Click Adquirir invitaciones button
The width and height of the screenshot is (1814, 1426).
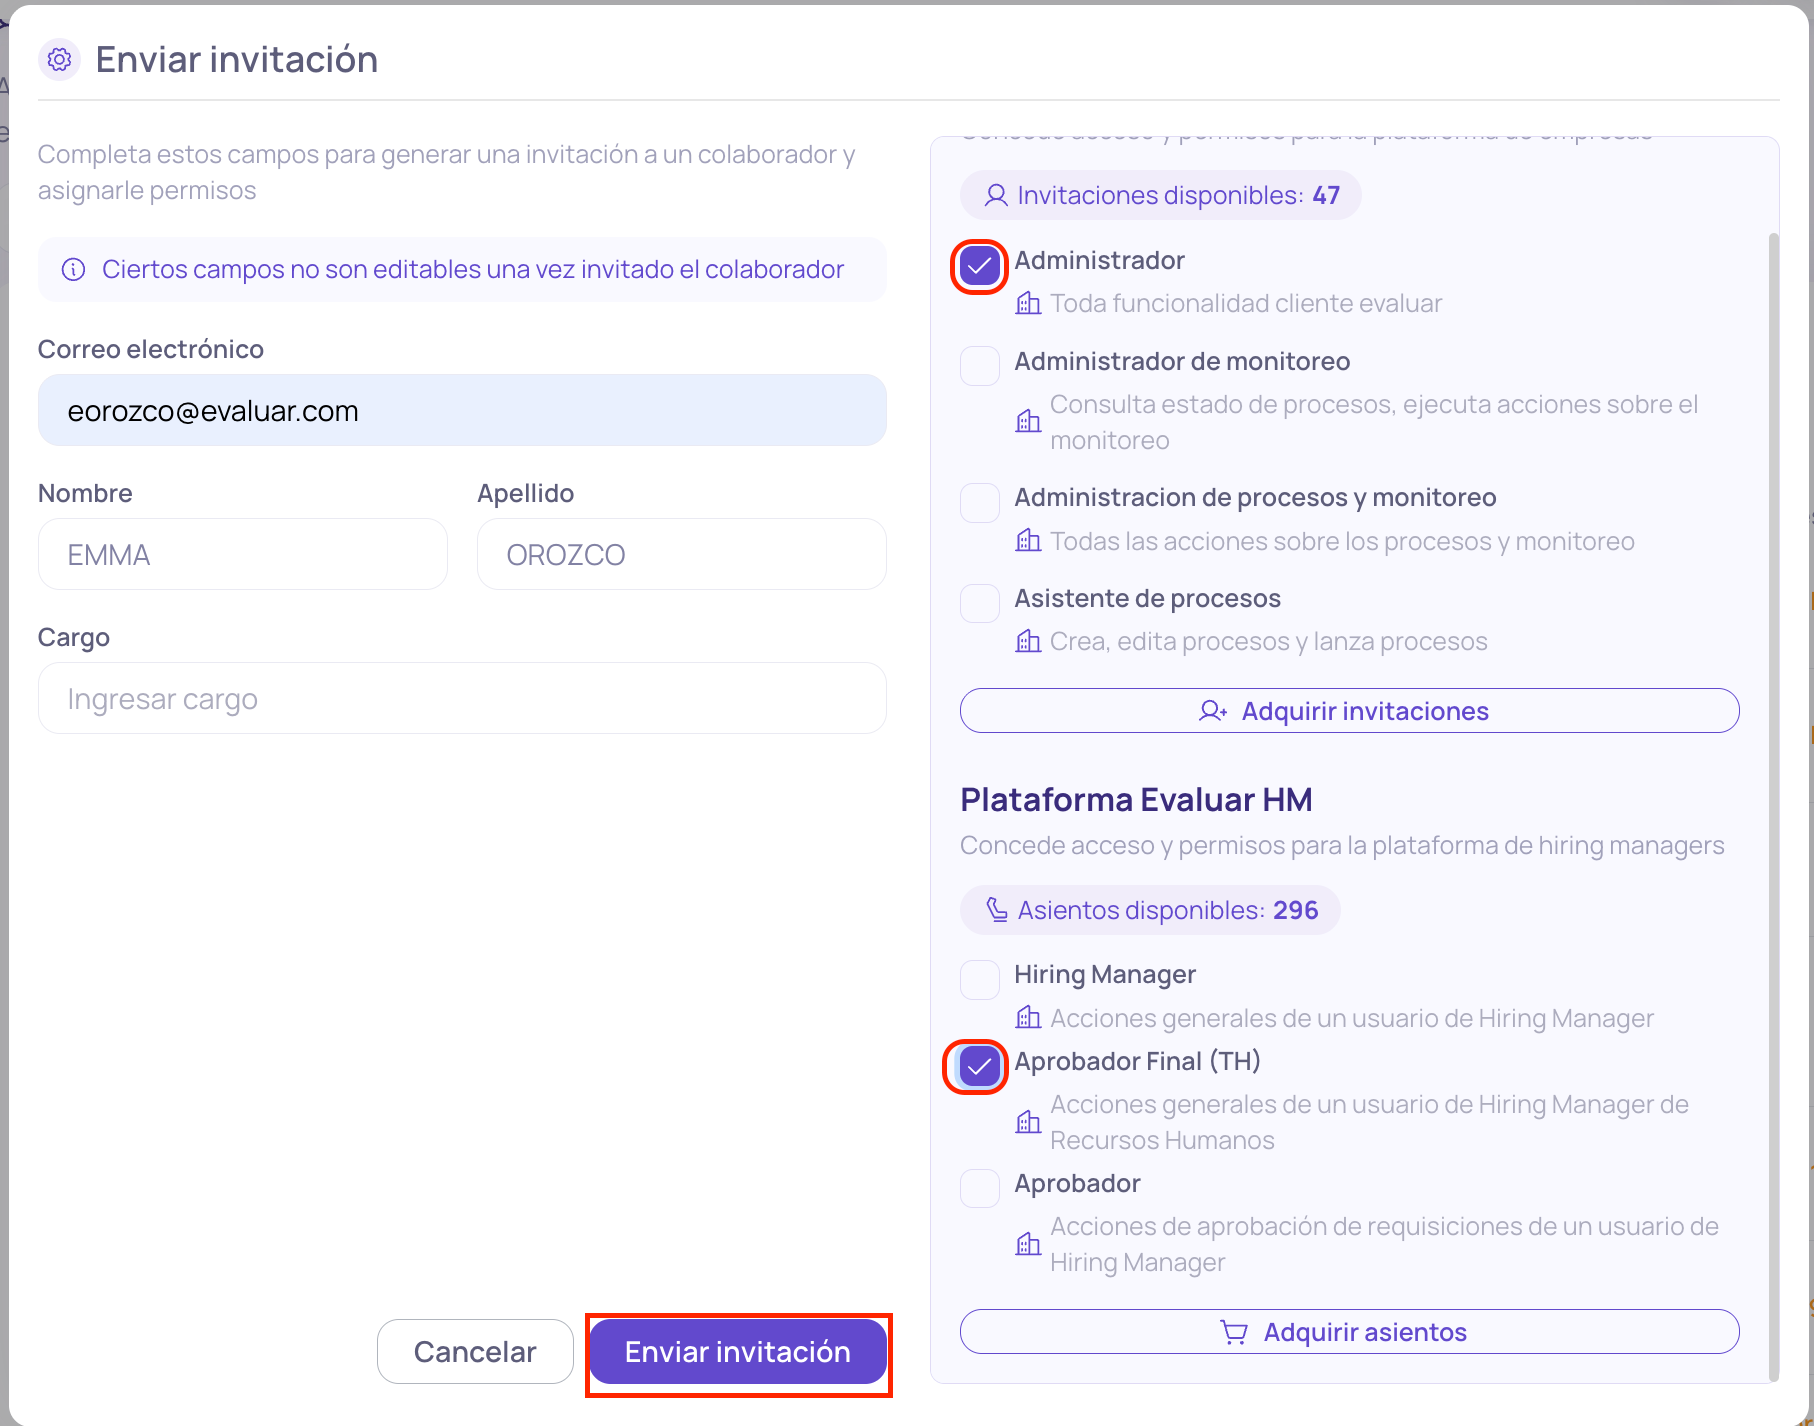click(1349, 711)
